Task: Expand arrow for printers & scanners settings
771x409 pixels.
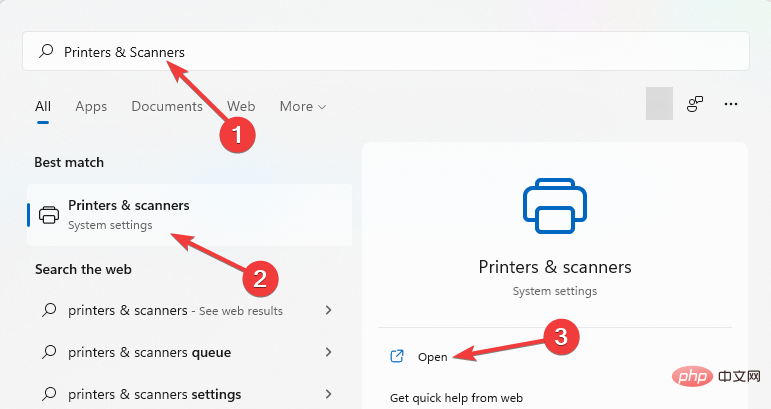Action: pos(328,394)
